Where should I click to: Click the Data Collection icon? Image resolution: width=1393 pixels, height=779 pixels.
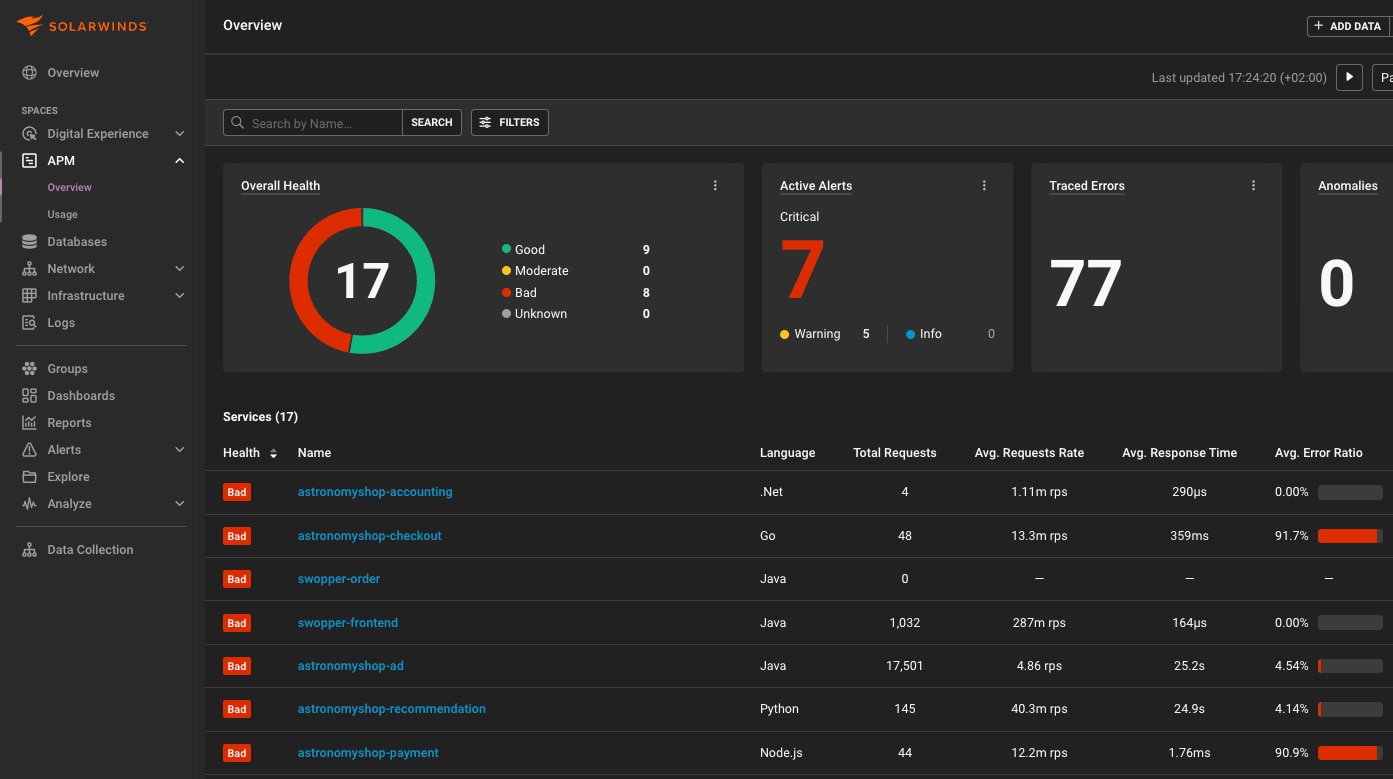(29, 550)
